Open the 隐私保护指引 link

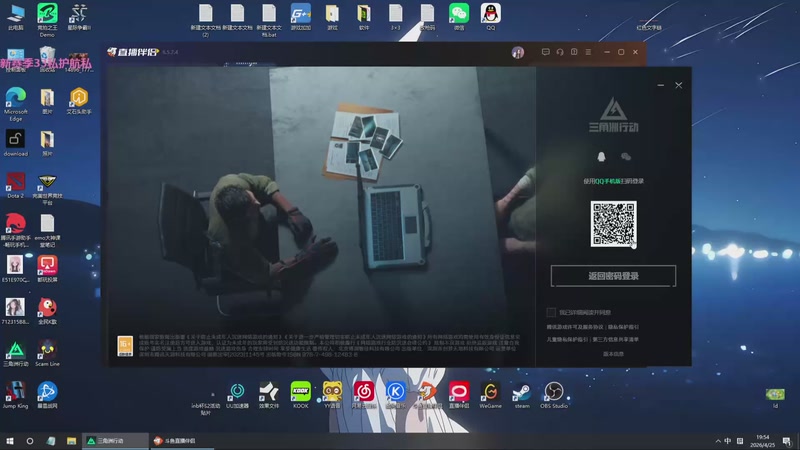point(623,327)
